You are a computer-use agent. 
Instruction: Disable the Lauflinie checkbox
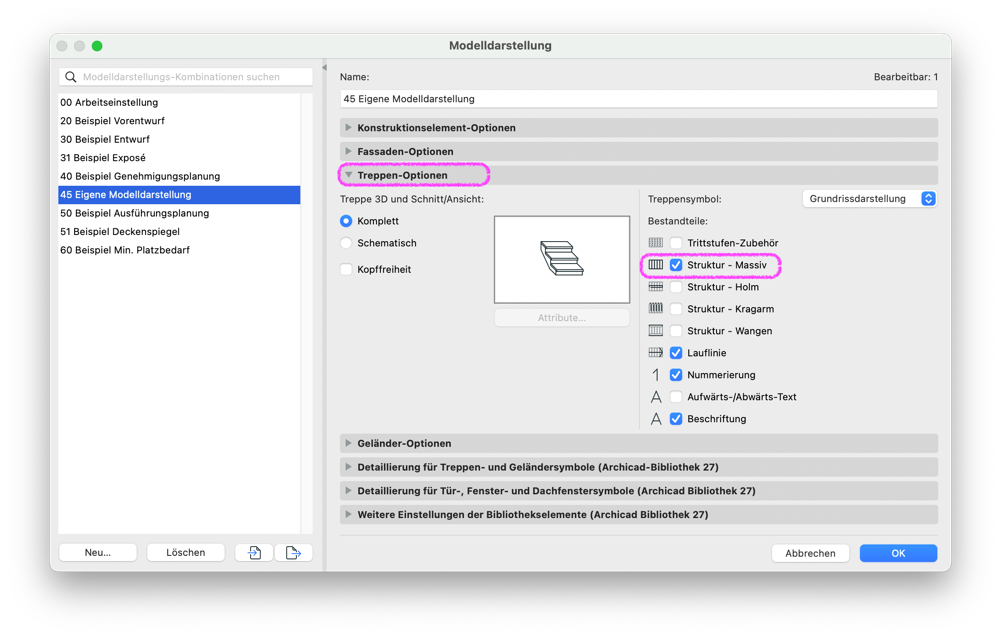click(x=676, y=353)
